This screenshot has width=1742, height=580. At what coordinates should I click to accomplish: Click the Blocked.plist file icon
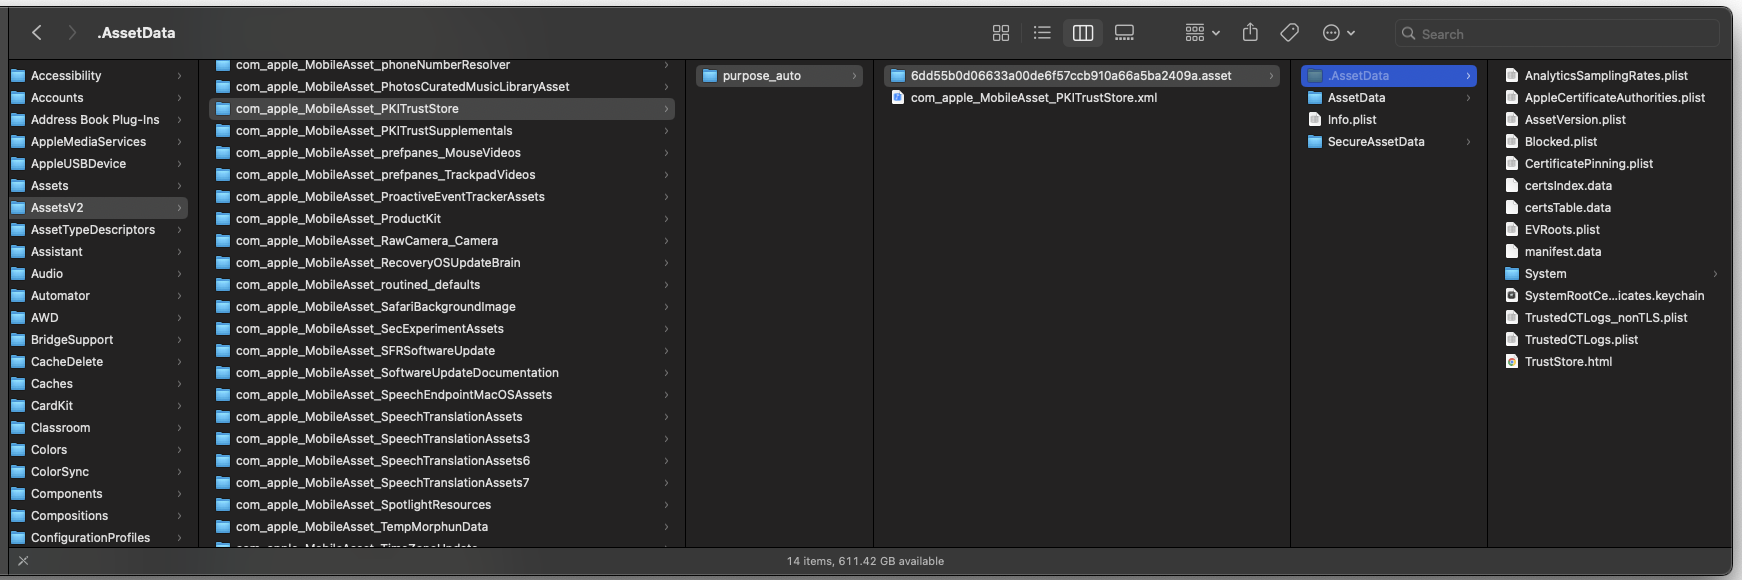point(1512,142)
